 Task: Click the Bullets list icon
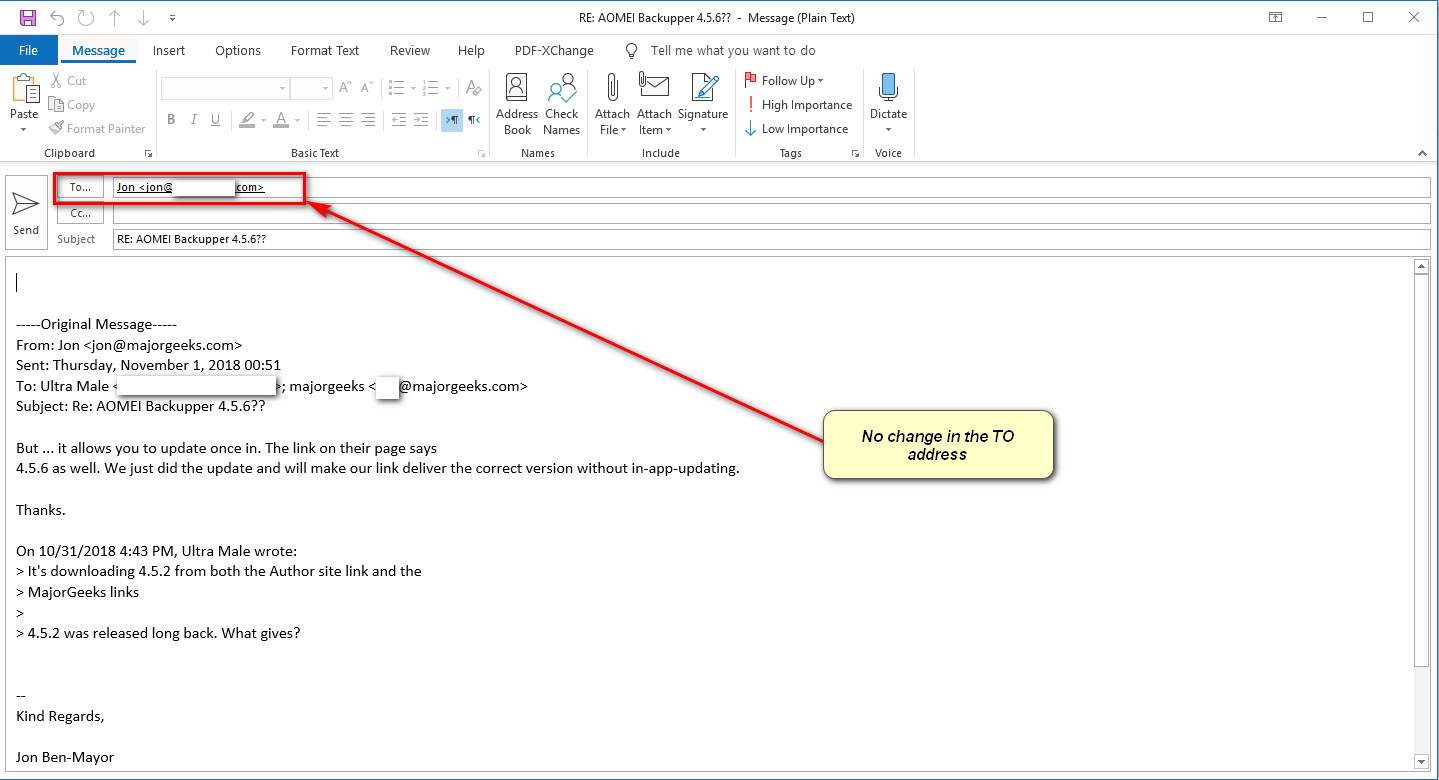click(x=397, y=89)
